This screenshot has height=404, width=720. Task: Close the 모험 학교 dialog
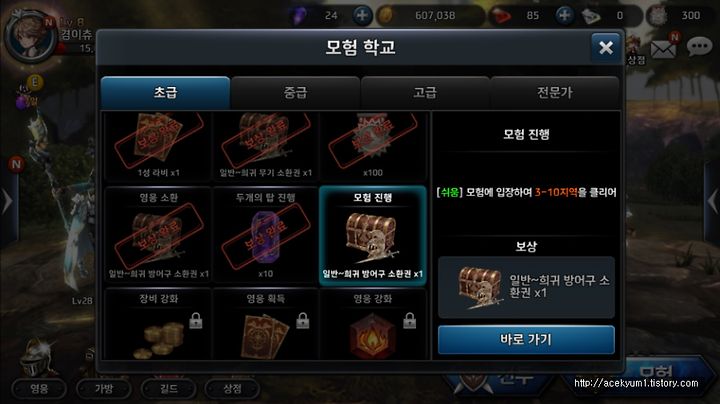(x=606, y=47)
